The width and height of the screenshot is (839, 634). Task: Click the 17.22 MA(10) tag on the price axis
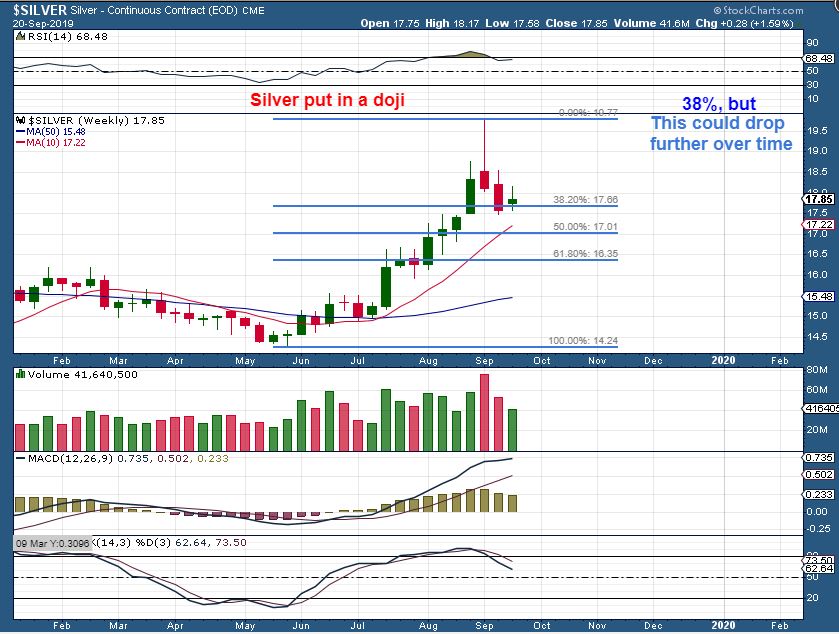pyautogui.click(x=819, y=225)
